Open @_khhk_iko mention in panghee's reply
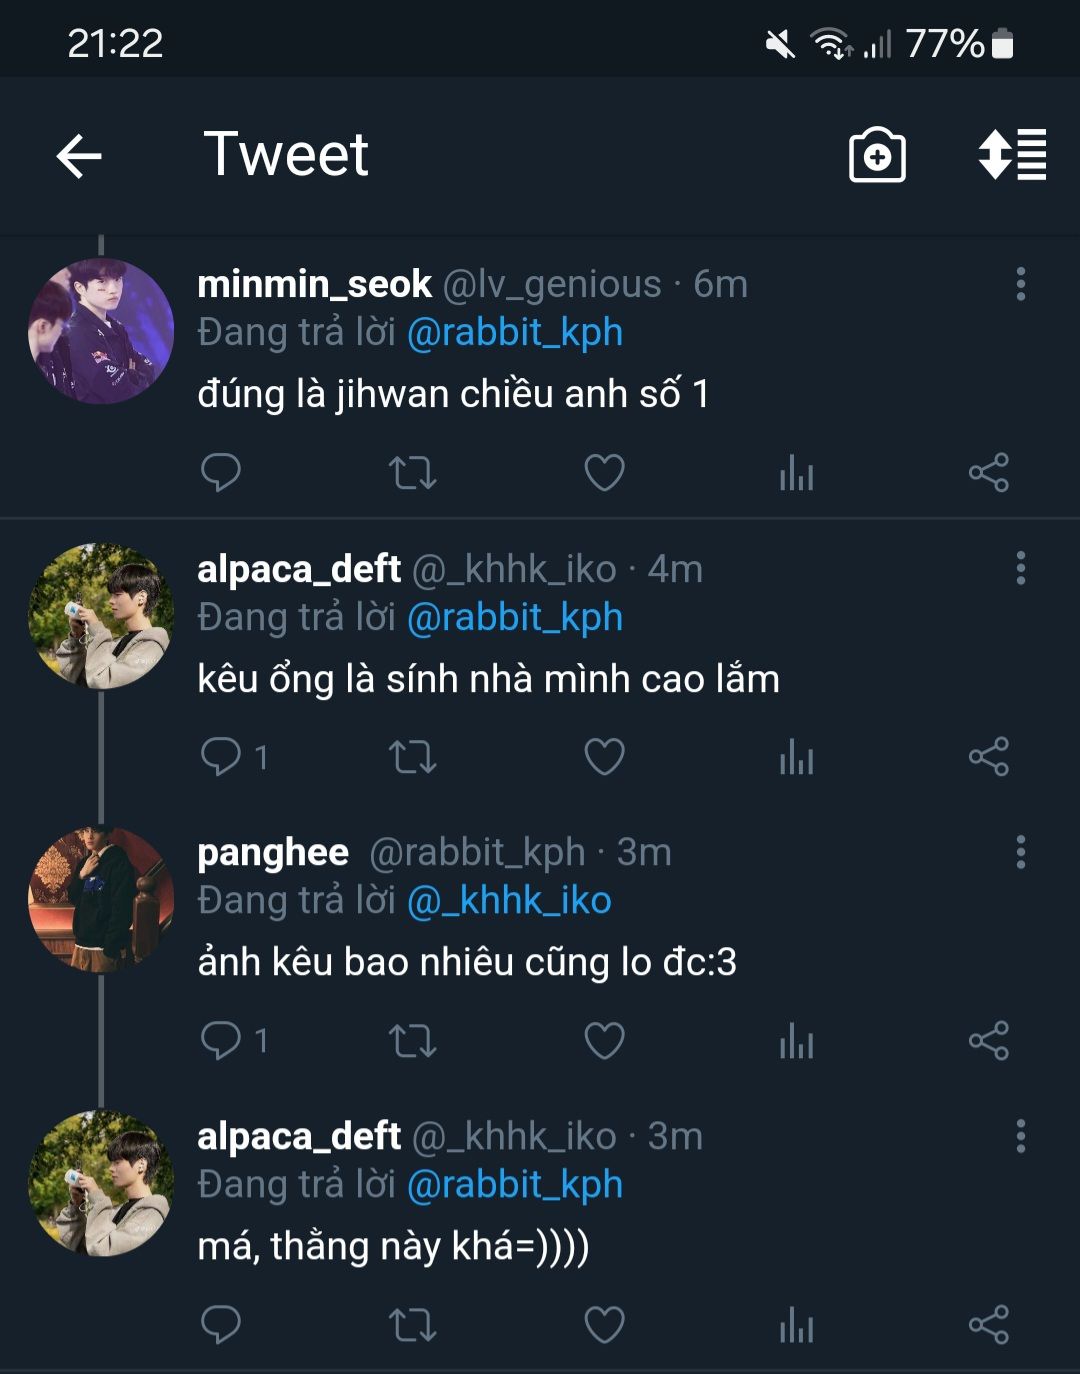This screenshot has width=1080, height=1374. (x=509, y=901)
